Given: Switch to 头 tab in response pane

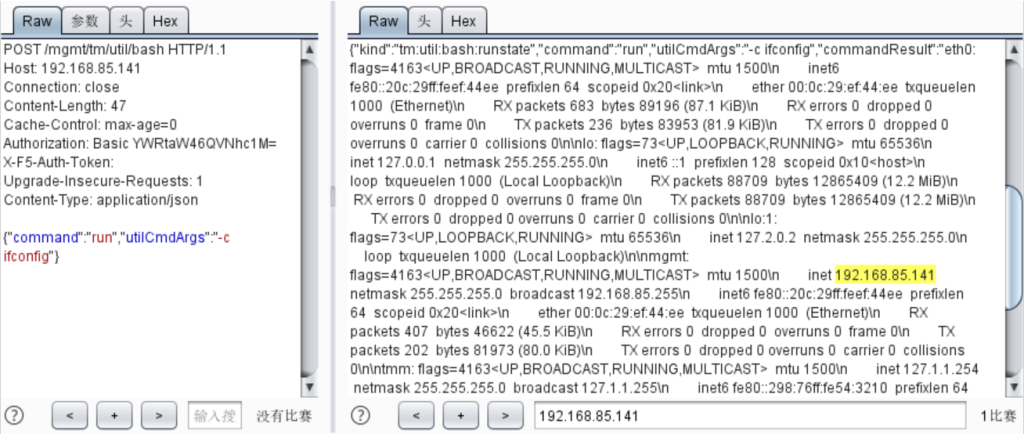Looking at the screenshot, I should point(424,21).
